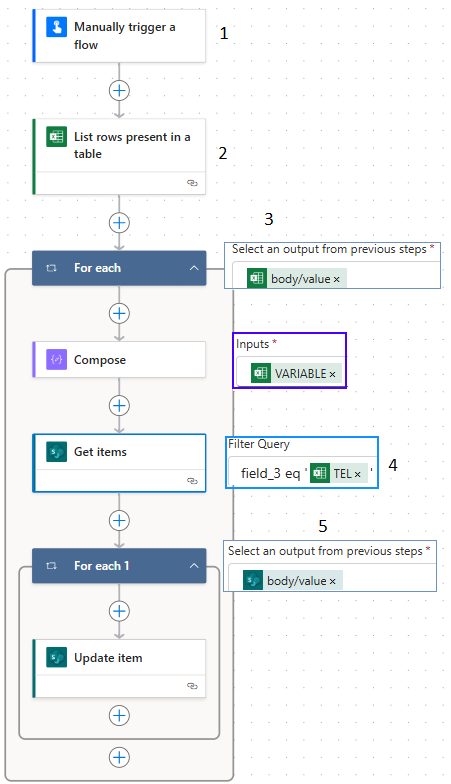Click connection link icon on Update item card
The image size is (451, 784).
[x=192, y=686]
